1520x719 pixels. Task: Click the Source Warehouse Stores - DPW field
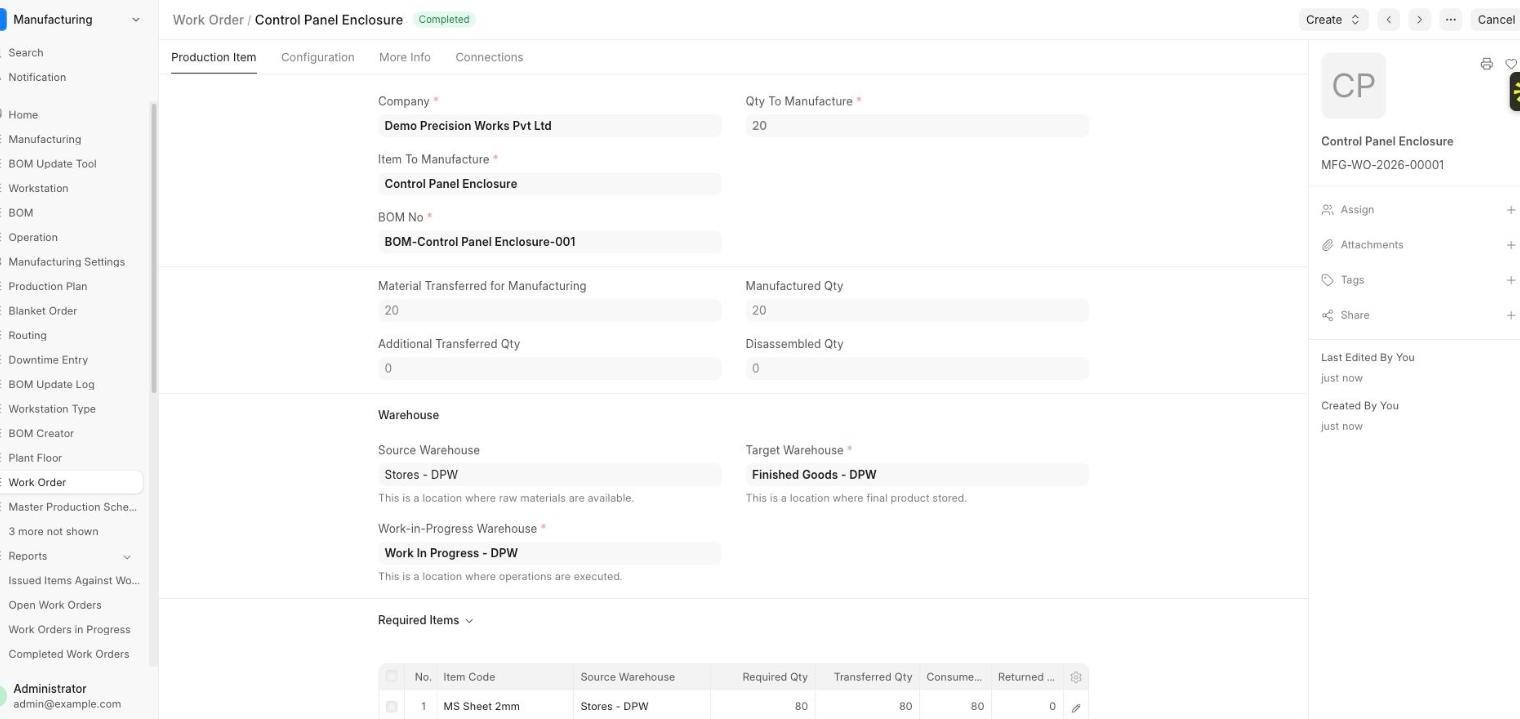point(549,475)
